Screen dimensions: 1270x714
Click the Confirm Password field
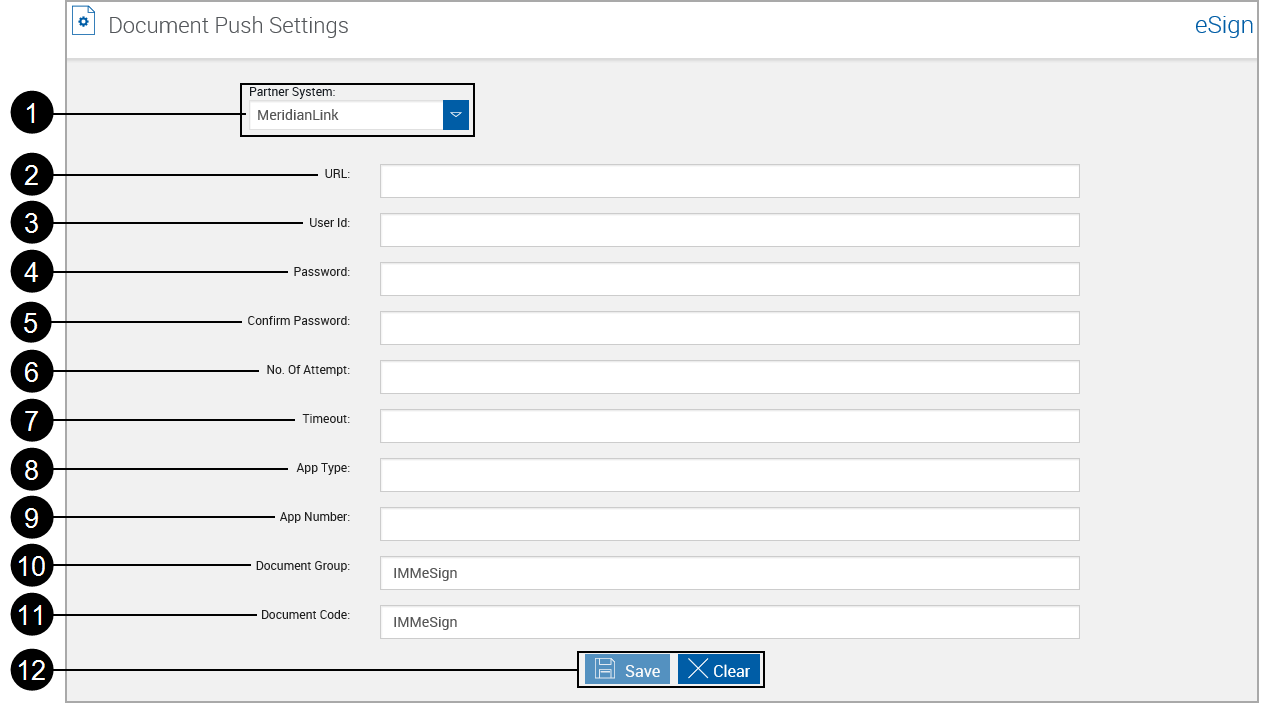(x=729, y=327)
